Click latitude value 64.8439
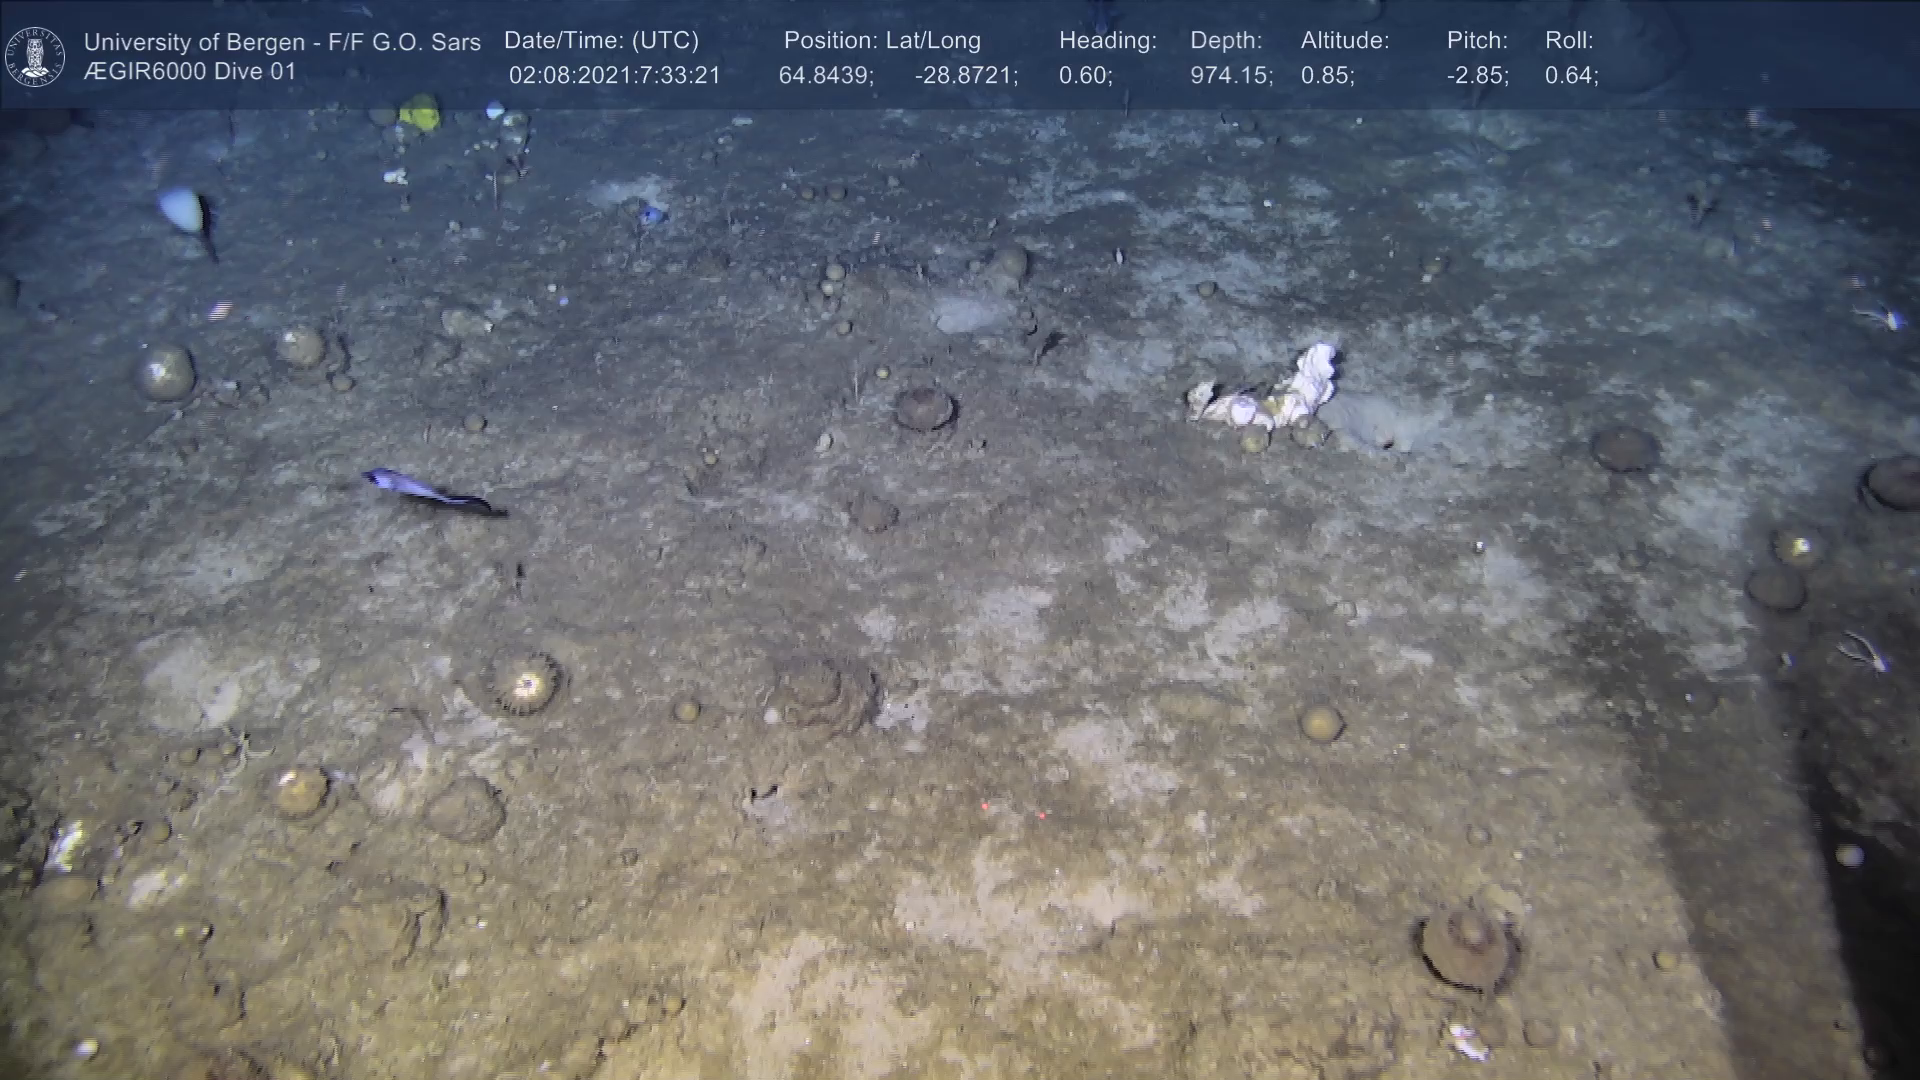The height and width of the screenshot is (1080, 1920). 826,76
